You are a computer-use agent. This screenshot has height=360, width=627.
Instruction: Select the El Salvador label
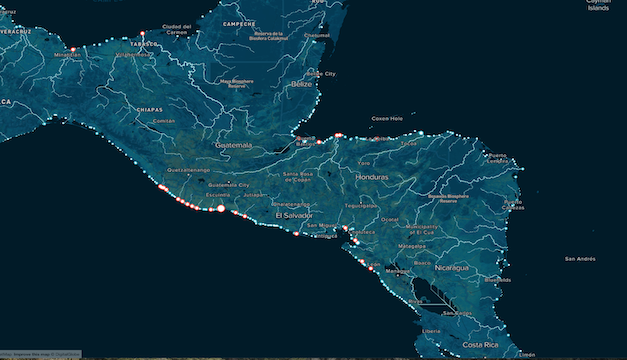pyautogui.click(x=294, y=216)
